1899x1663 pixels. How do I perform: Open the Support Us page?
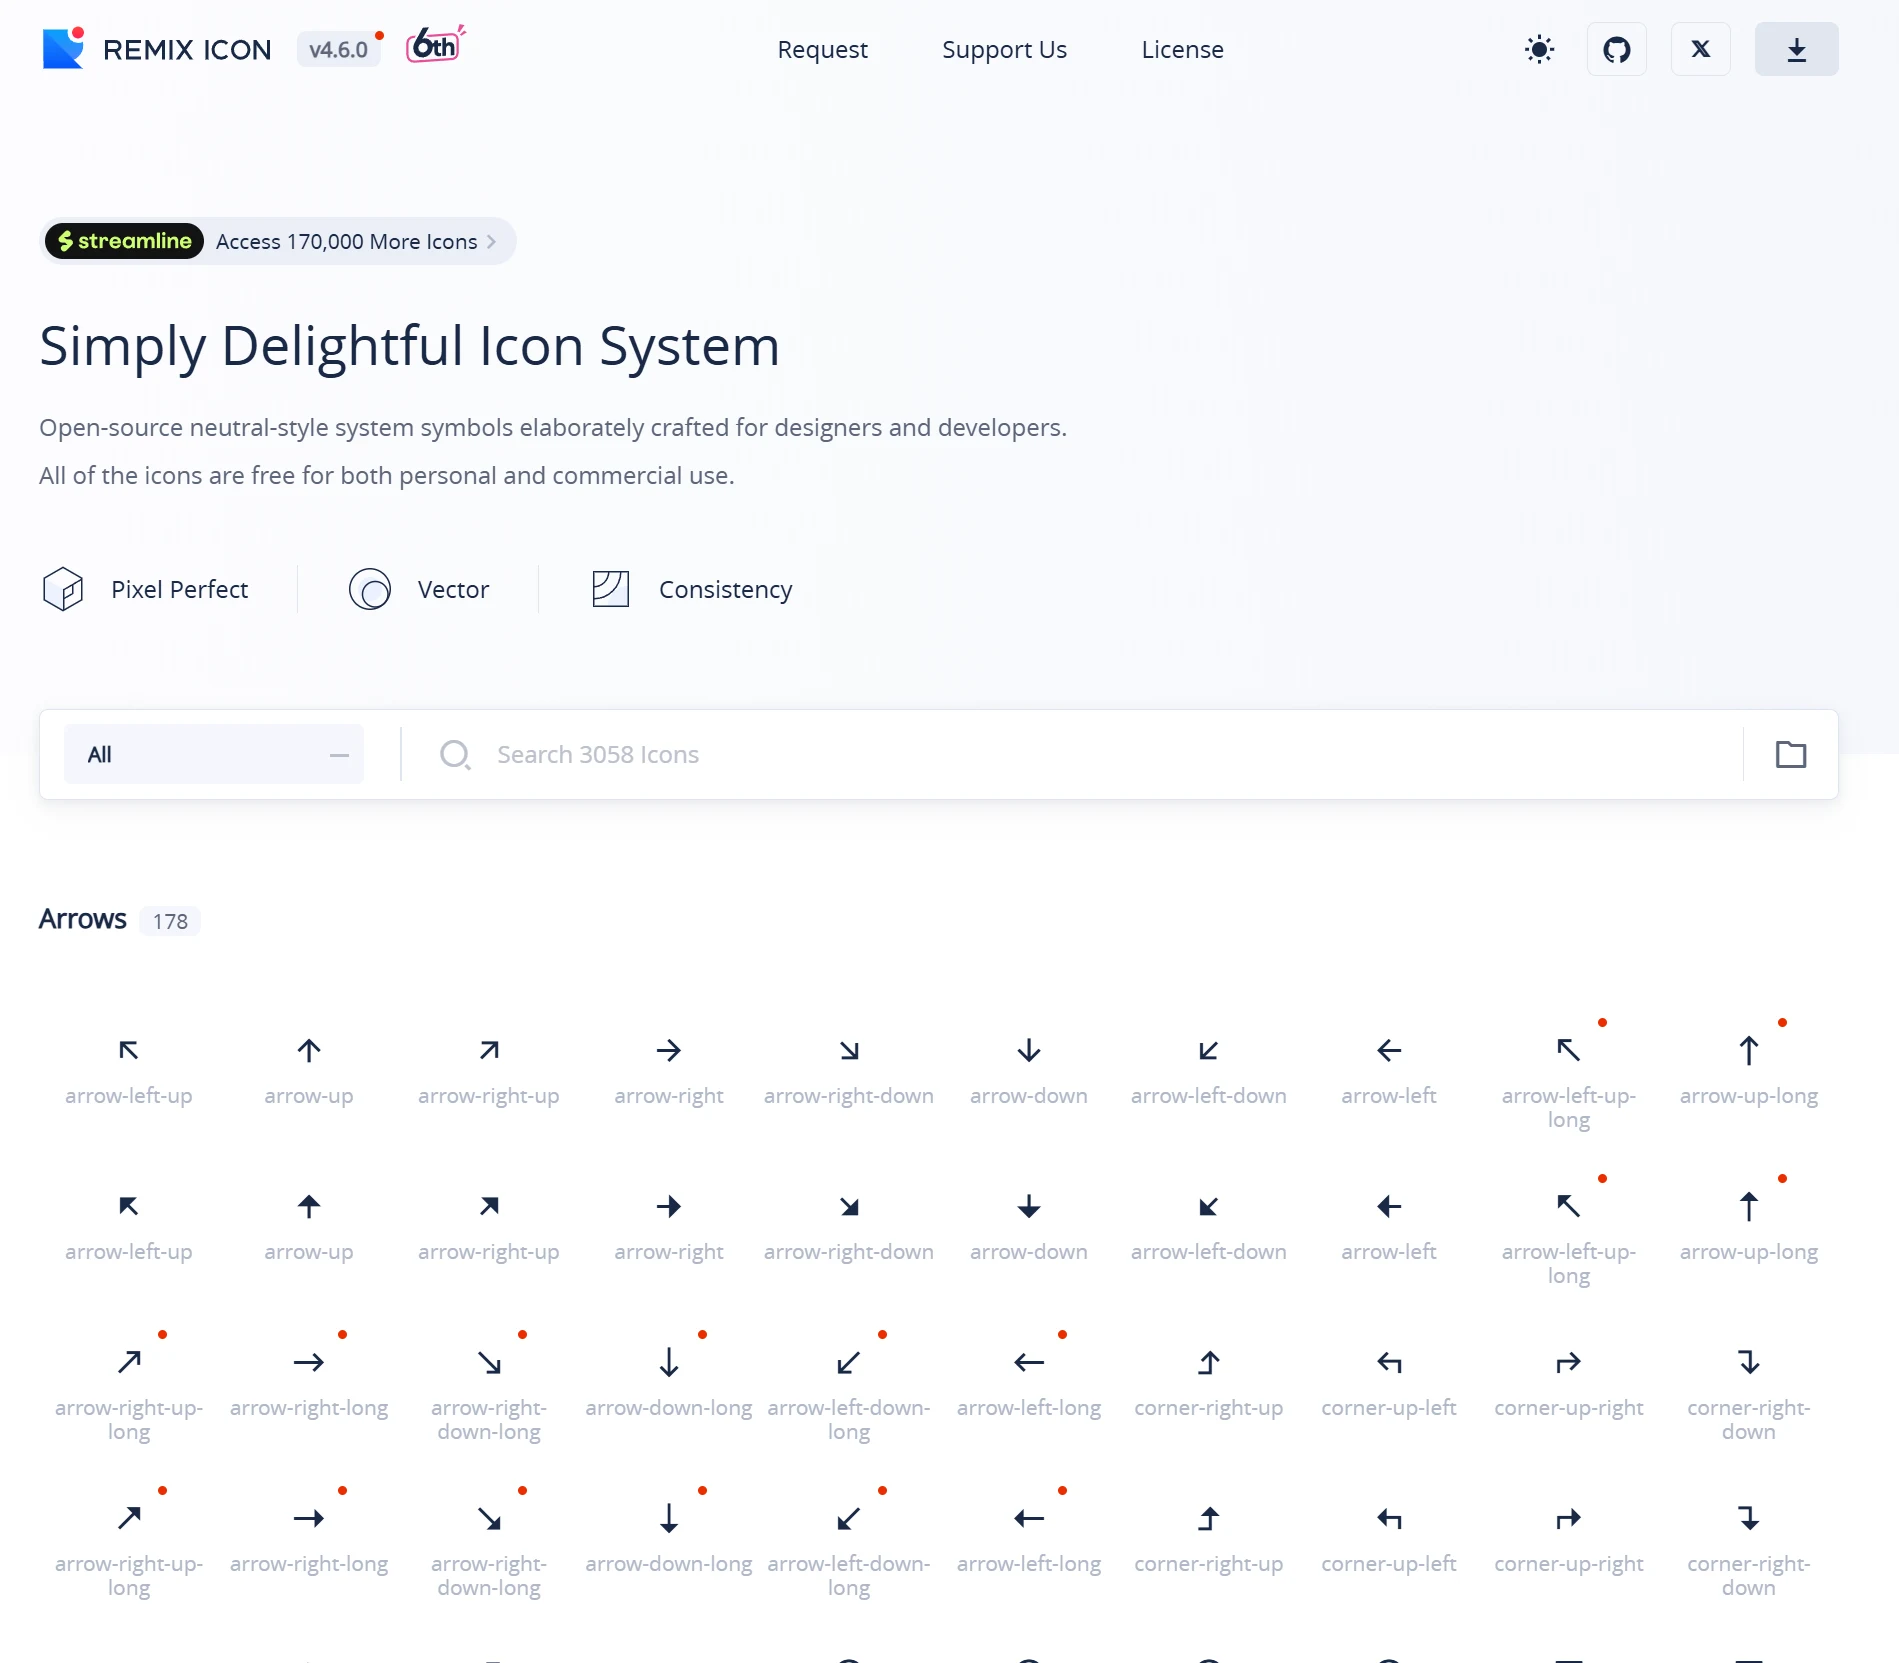pyautogui.click(x=1004, y=49)
